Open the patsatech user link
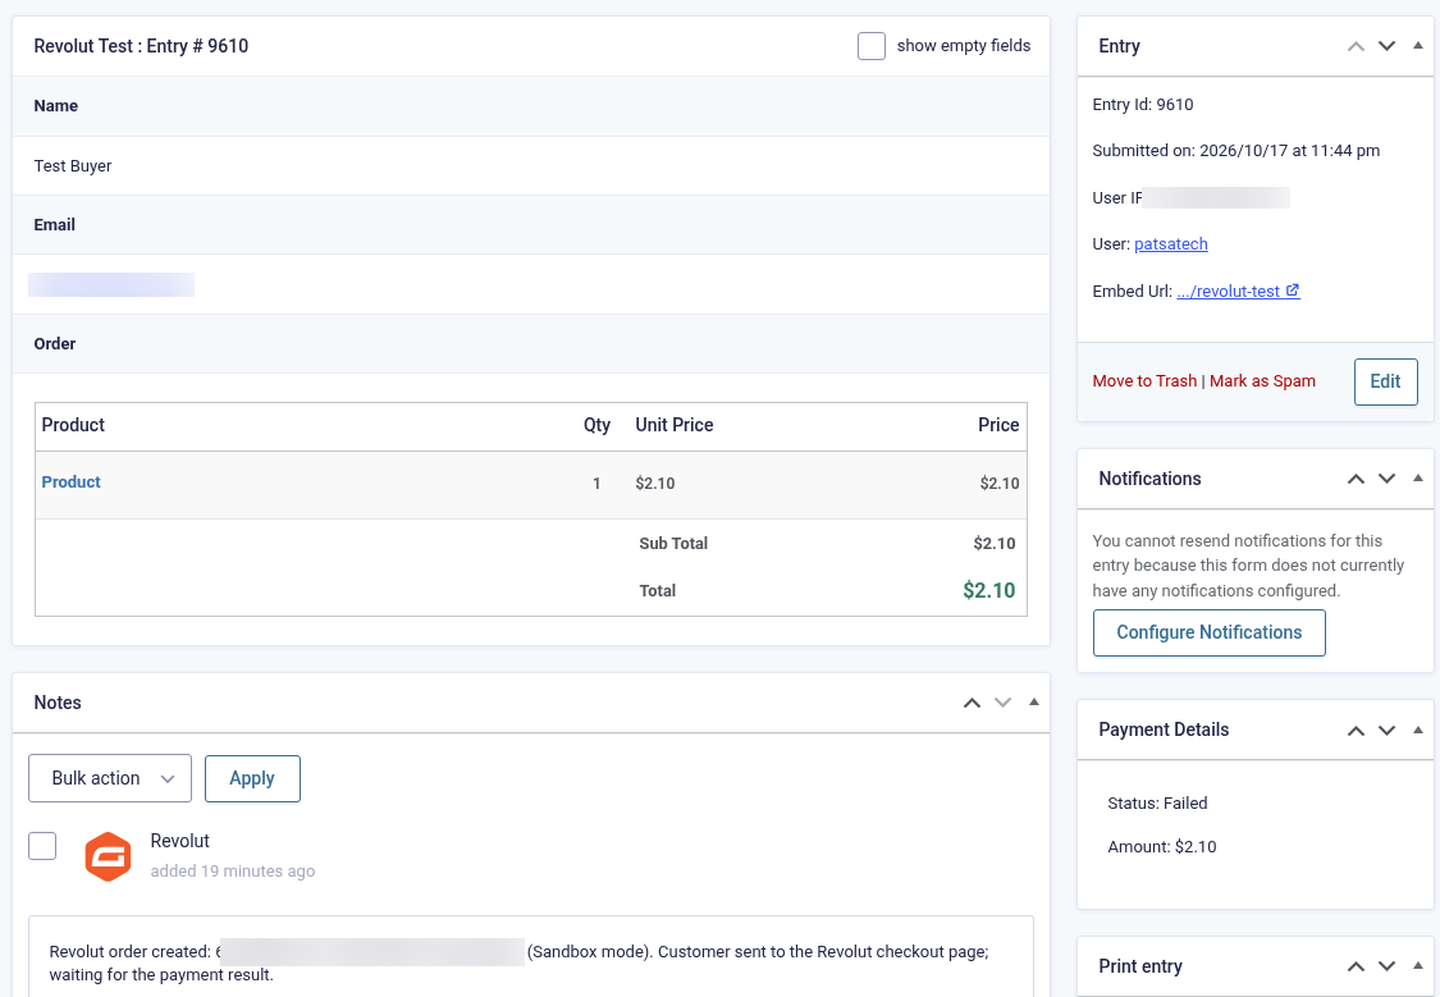Image resolution: width=1440 pixels, height=997 pixels. coord(1171,244)
